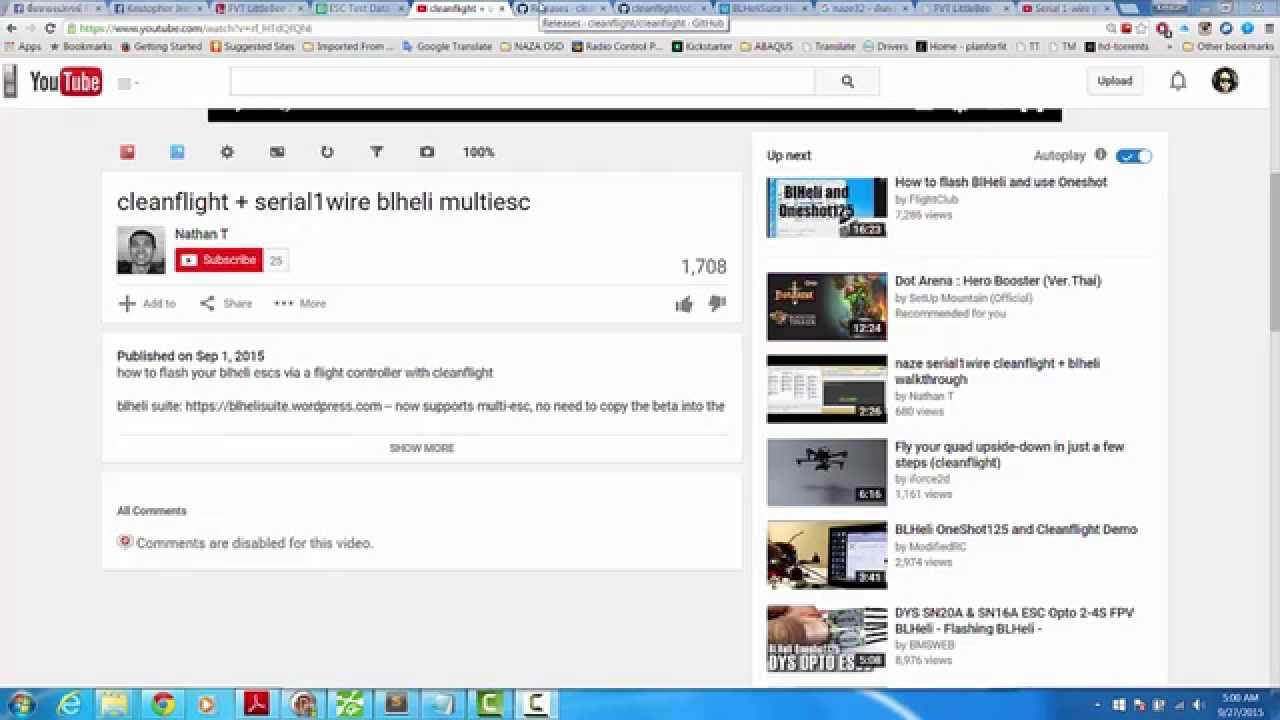The height and width of the screenshot is (720, 1280).
Task: Like the video with thumbs up
Action: pyautogui.click(x=684, y=304)
